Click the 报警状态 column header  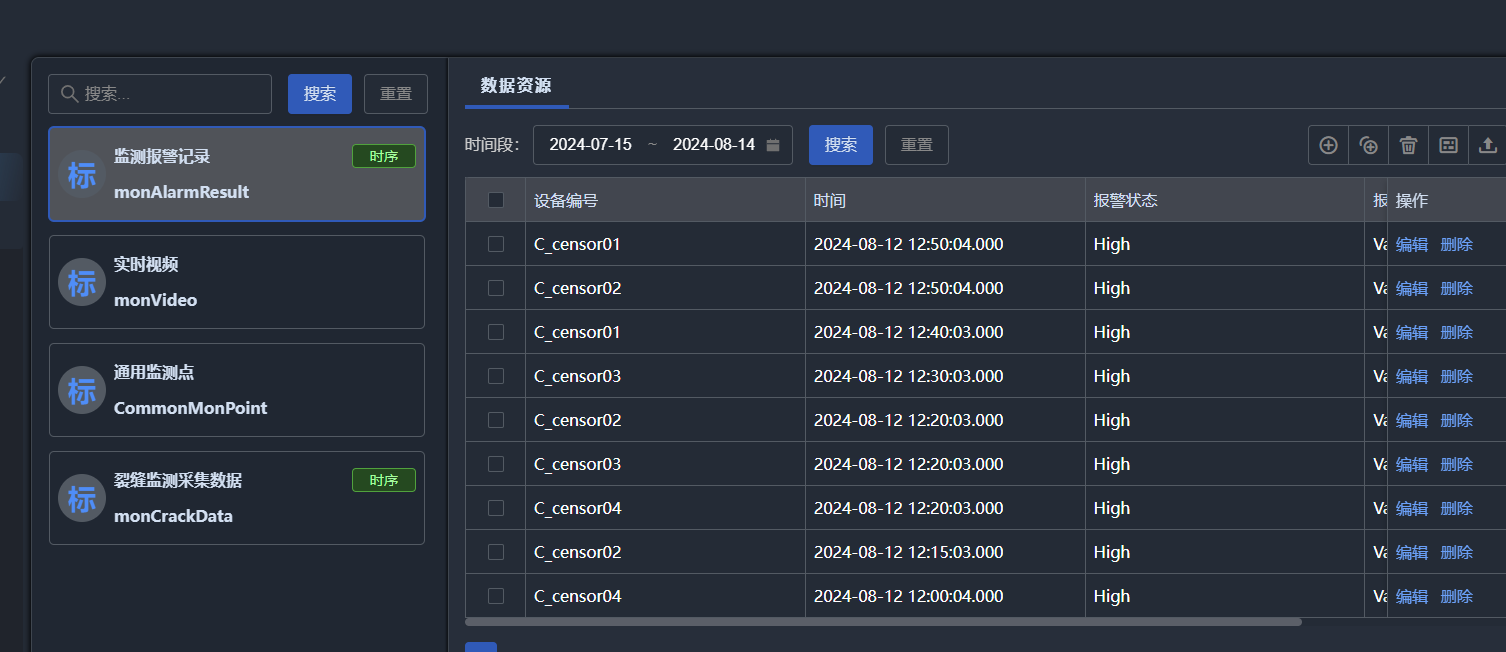[x=1225, y=200]
